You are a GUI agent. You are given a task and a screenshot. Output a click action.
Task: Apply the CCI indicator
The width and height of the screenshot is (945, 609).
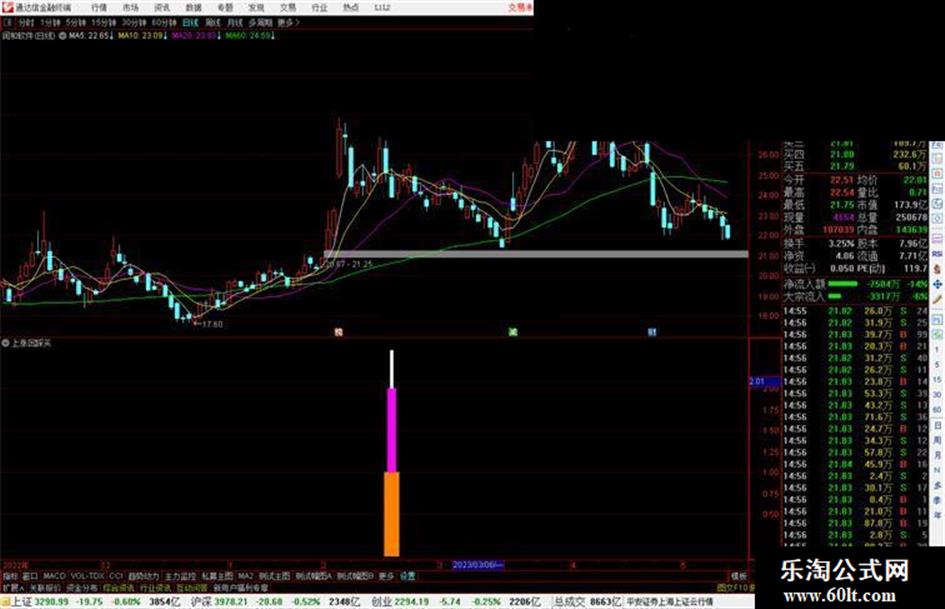(116, 576)
